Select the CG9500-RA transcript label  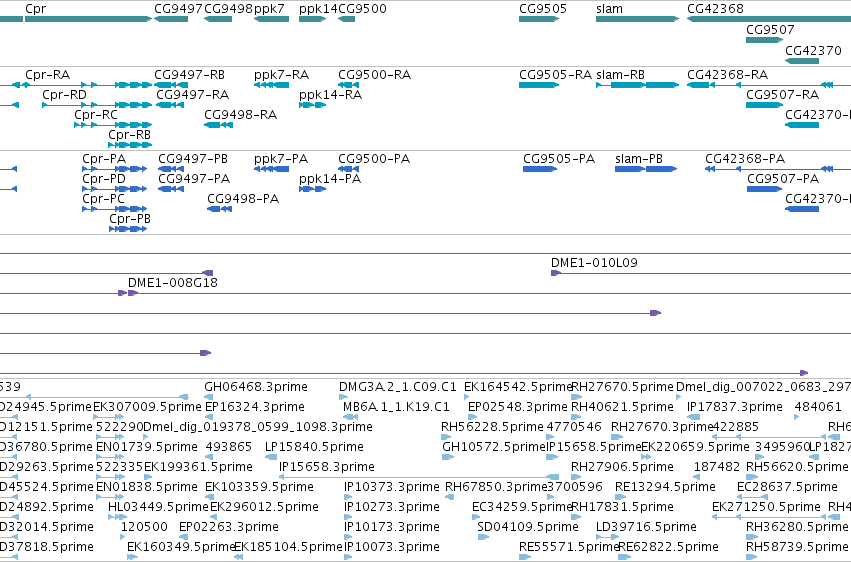click(374, 75)
